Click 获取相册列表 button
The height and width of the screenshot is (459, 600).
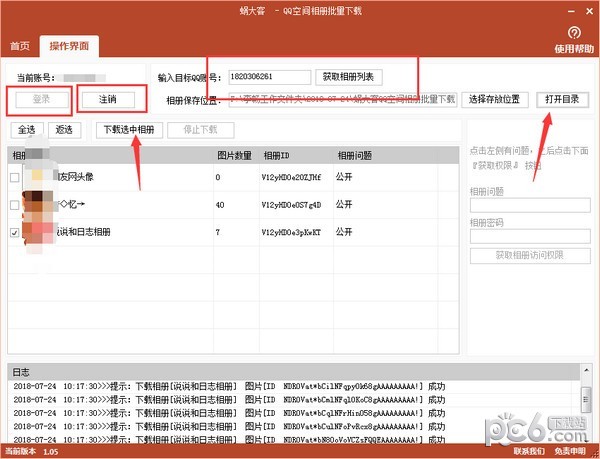coord(348,77)
